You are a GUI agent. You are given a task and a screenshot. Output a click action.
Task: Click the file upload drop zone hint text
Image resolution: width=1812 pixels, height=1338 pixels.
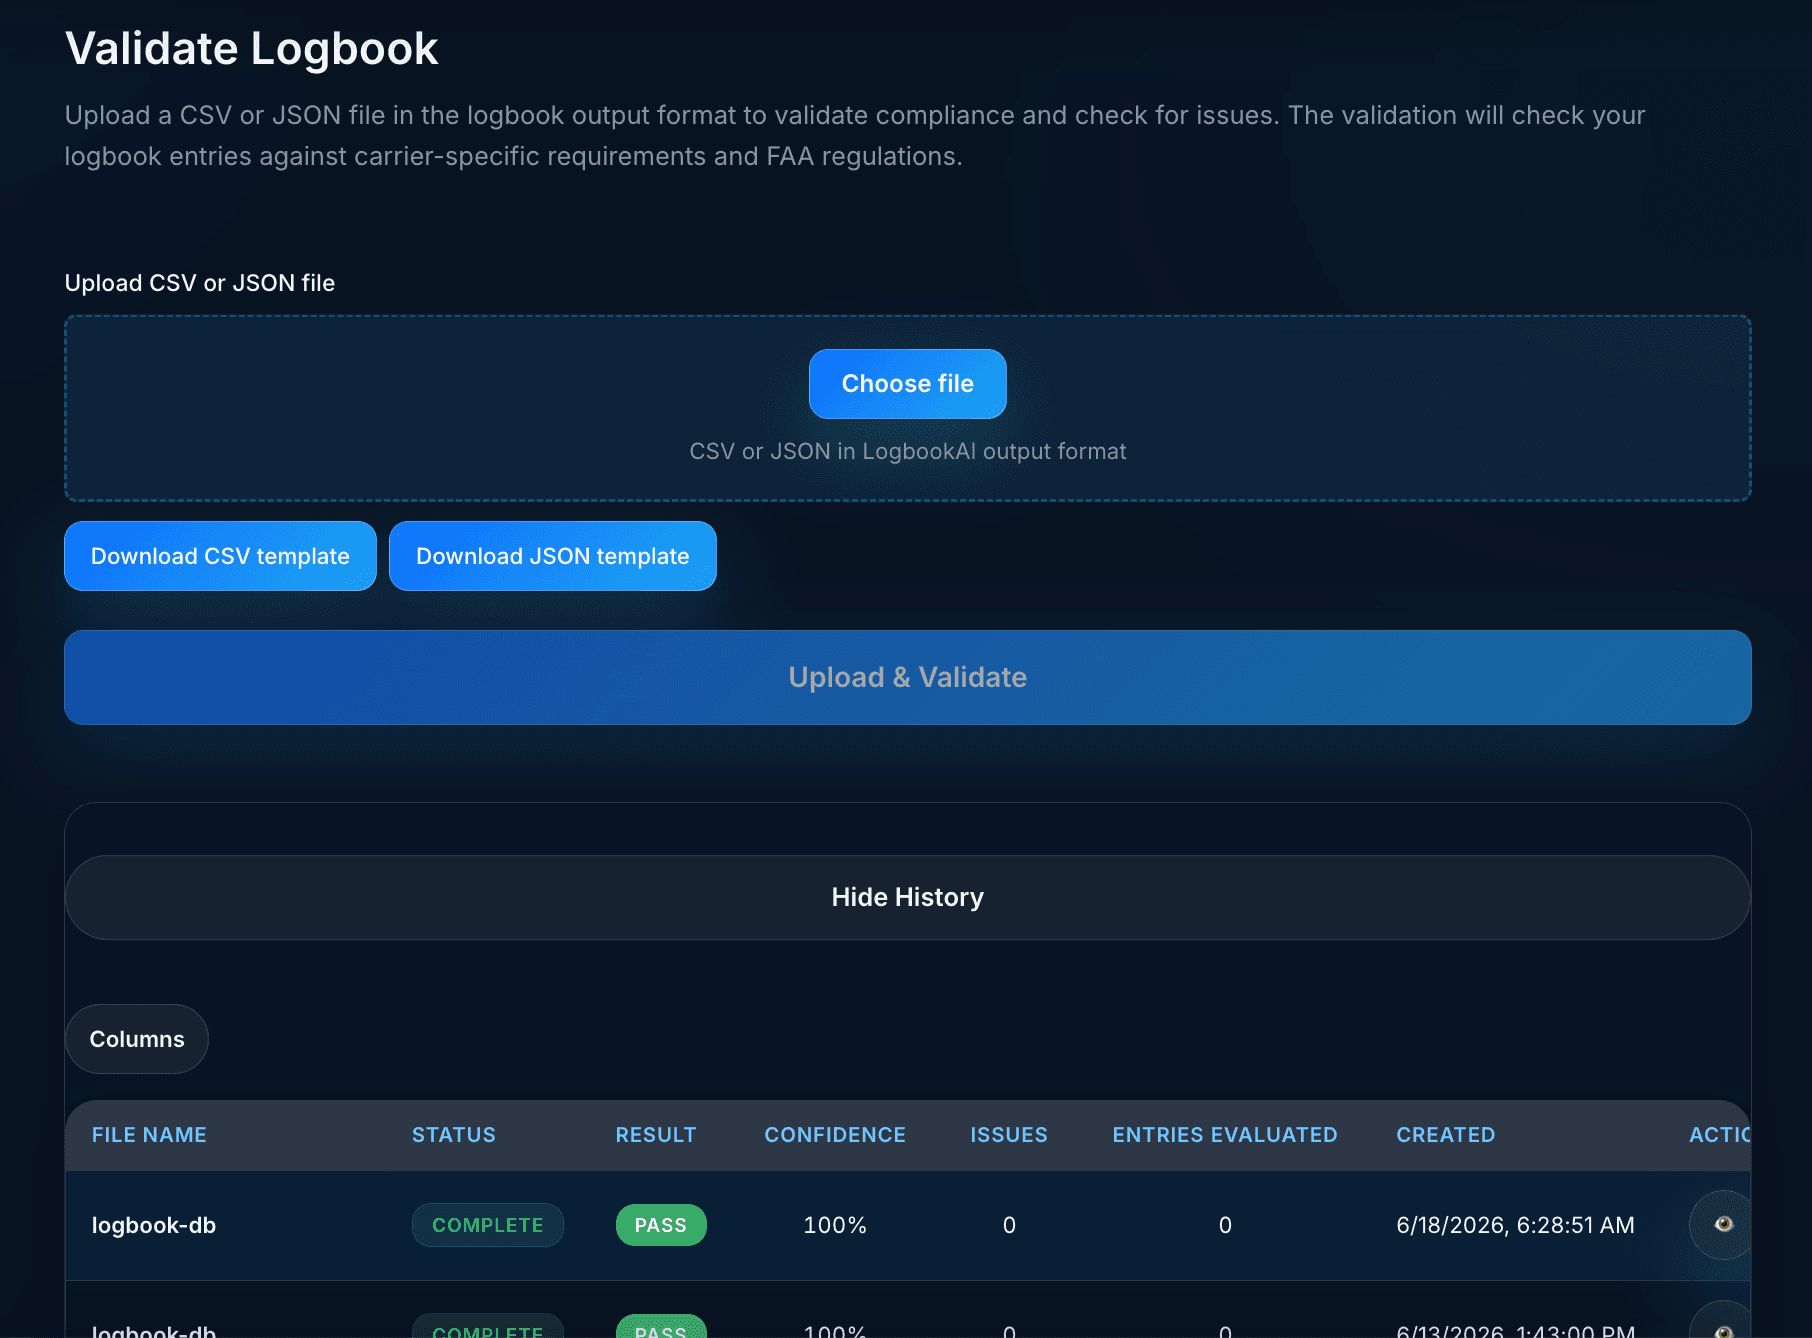(907, 451)
